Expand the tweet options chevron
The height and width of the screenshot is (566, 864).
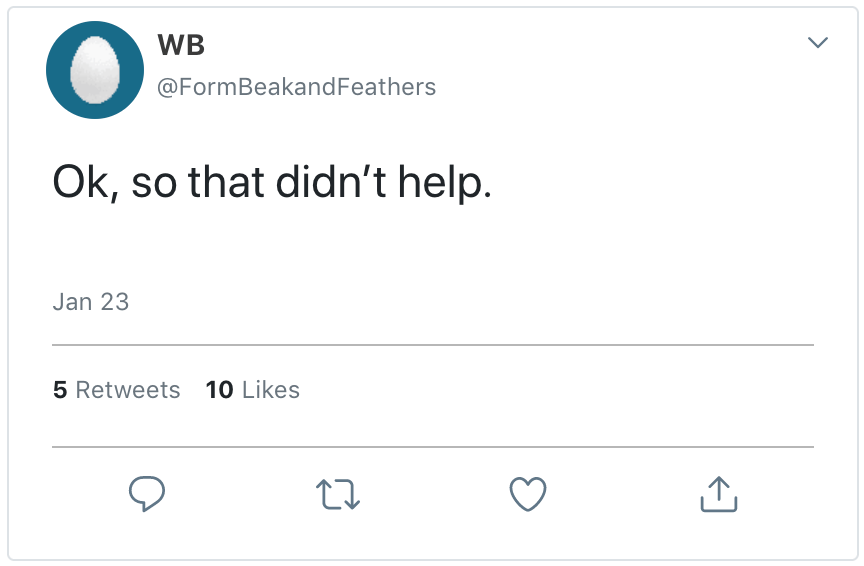817,43
